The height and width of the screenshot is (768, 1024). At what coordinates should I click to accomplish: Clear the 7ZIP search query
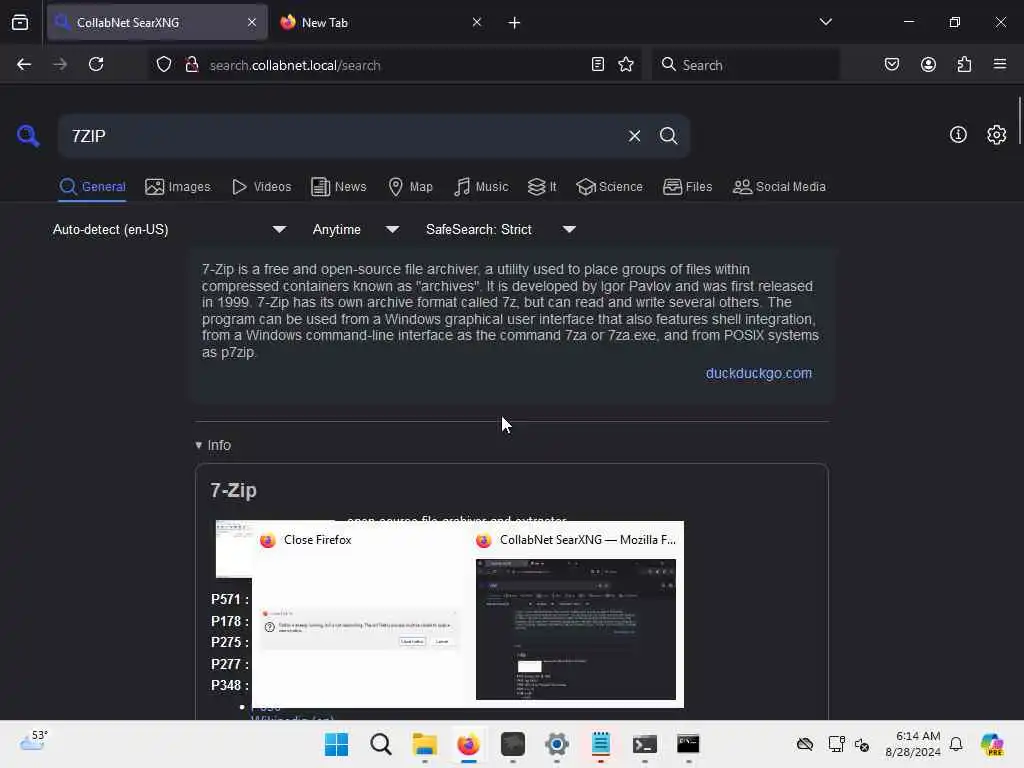tap(634, 136)
